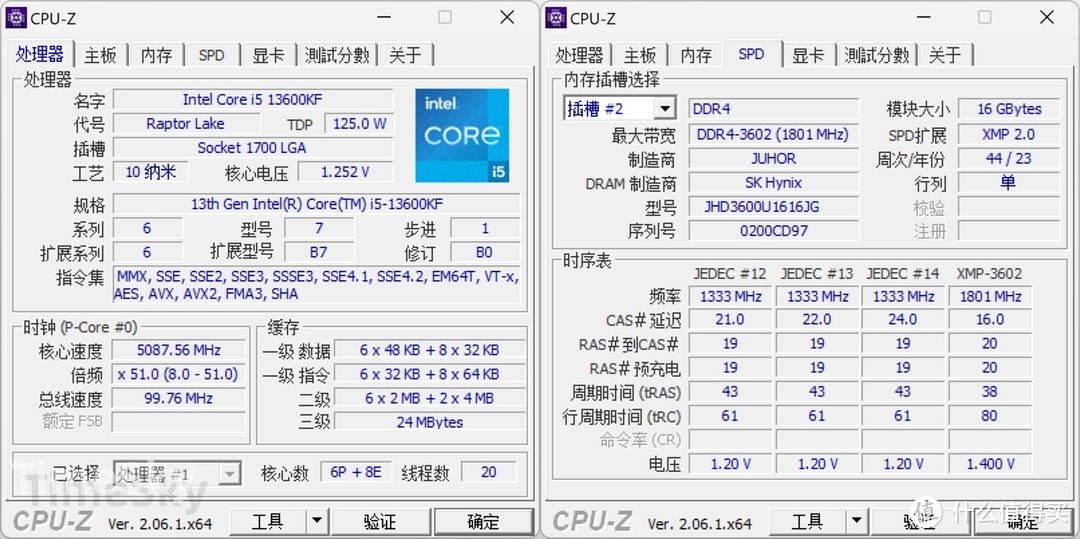
Task: Open the 关于 tab in left window
Action: click(405, 55)
